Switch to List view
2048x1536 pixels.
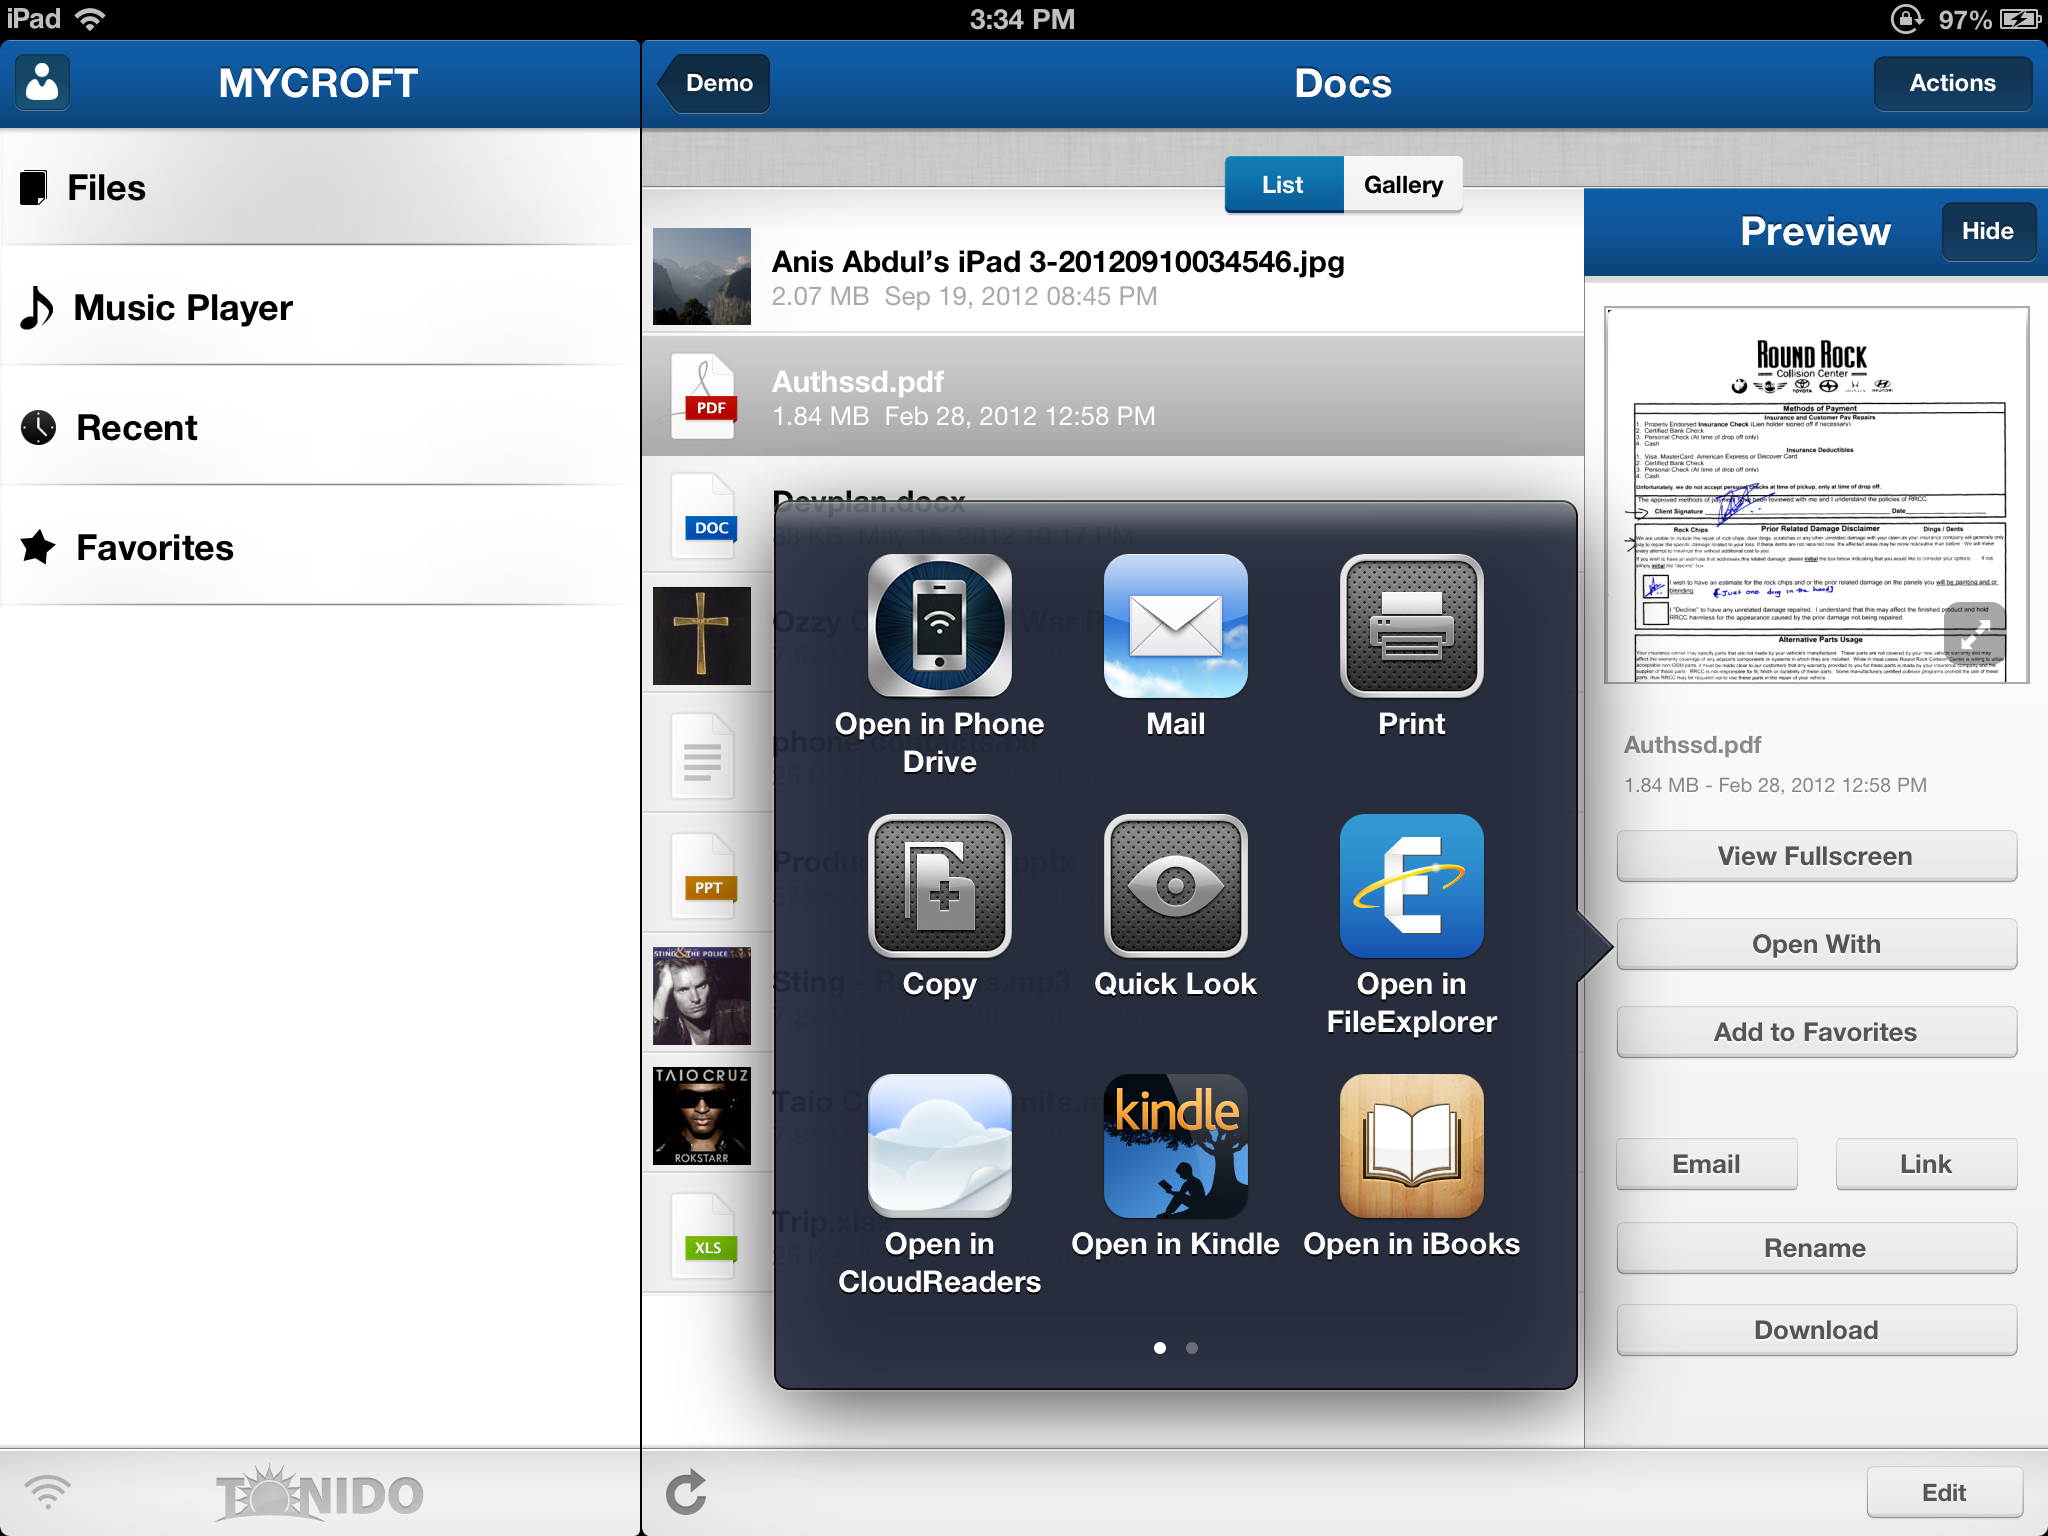pyautogui.click(x=1284, y=185)
